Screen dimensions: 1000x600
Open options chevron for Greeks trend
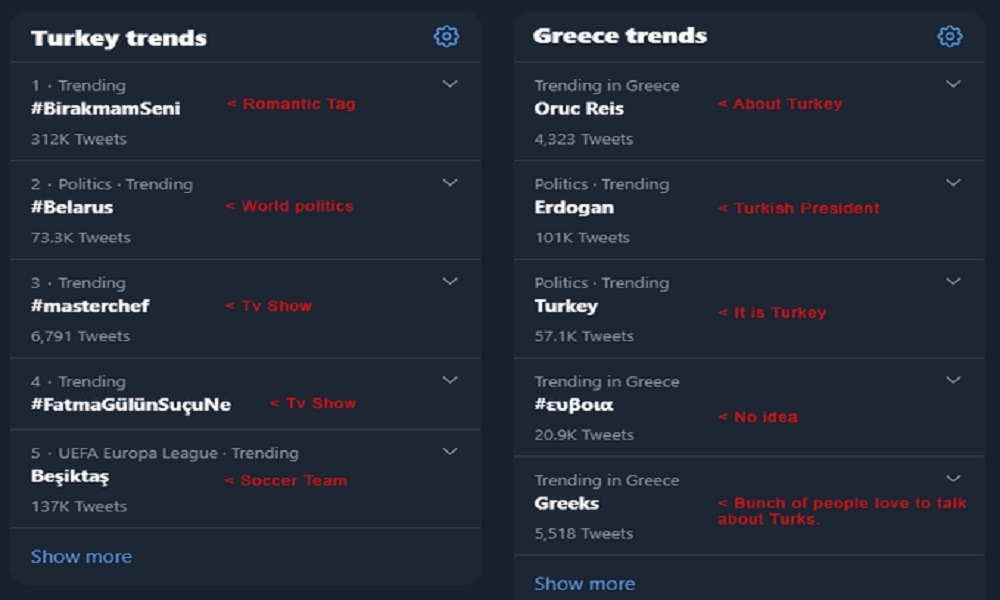pyautogui.click(x=953, y=479)
